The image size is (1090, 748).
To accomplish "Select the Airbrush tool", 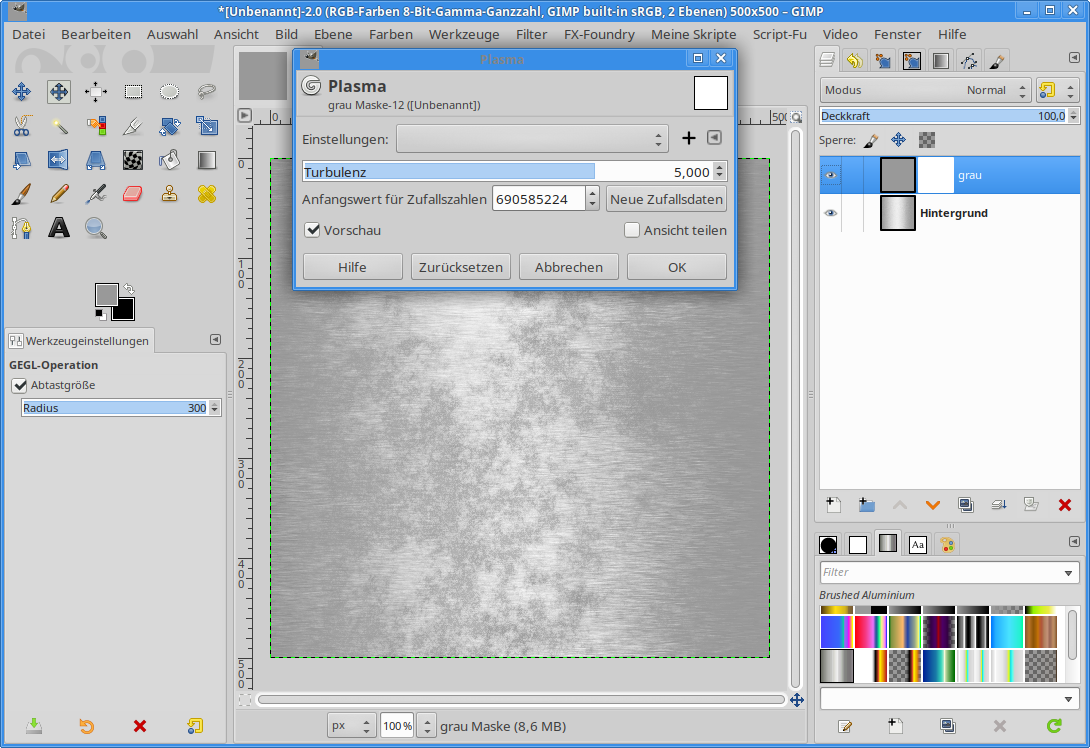I will (95, 194).
